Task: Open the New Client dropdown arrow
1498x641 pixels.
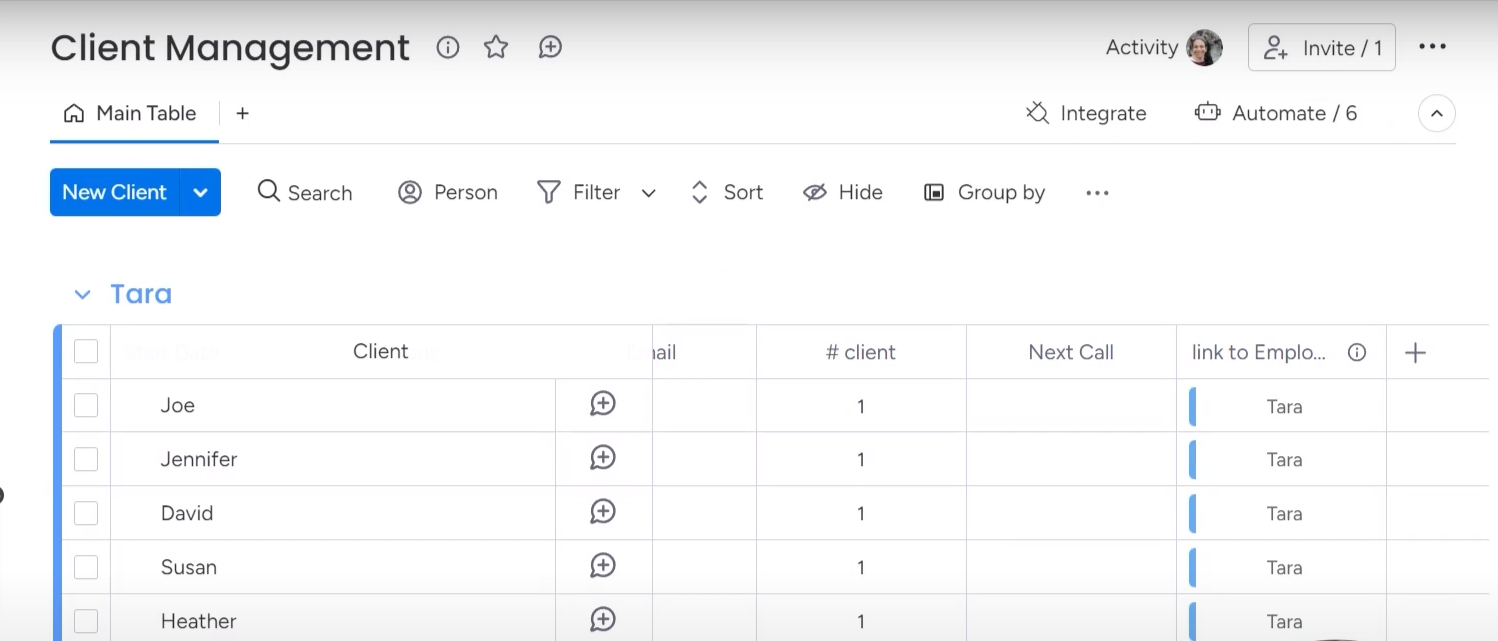Action: point(200,192)
